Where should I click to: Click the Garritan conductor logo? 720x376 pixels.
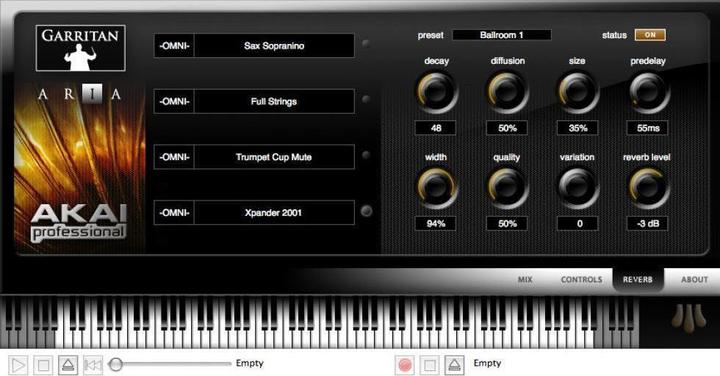point(81,48)
